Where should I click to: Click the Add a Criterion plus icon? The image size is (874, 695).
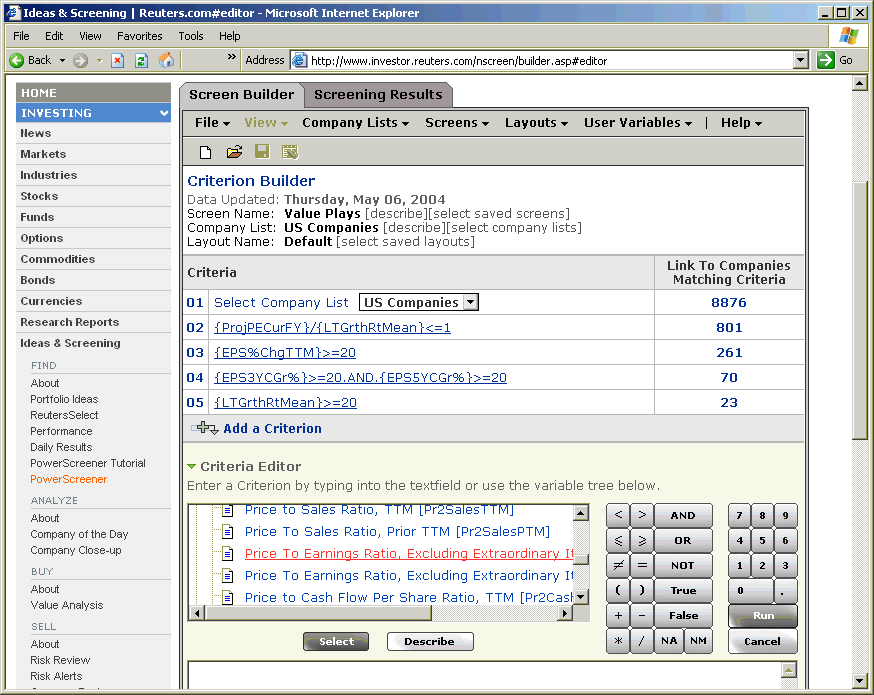(x=206, y=428)
